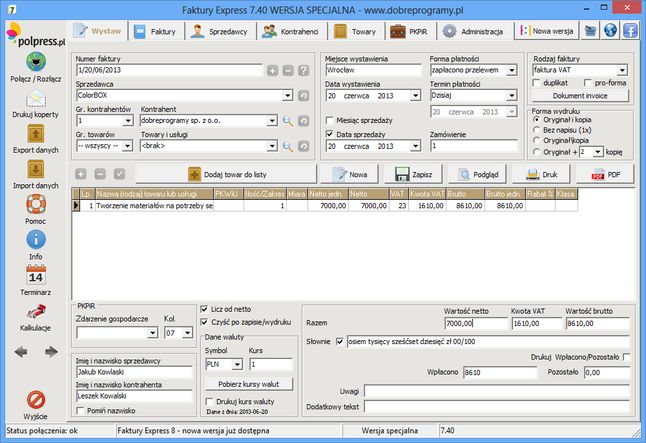Click refresh icon beside Sprzedawca field
This screenshot has width=646, height=443.
304,96
